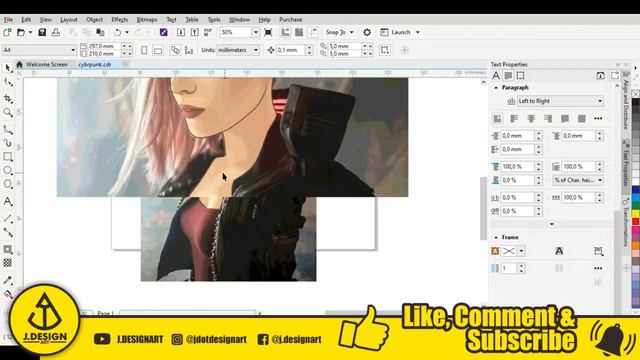Open the File menu
Image resolution: width=640 pixels, height=360 pixels.
point(8,20)
